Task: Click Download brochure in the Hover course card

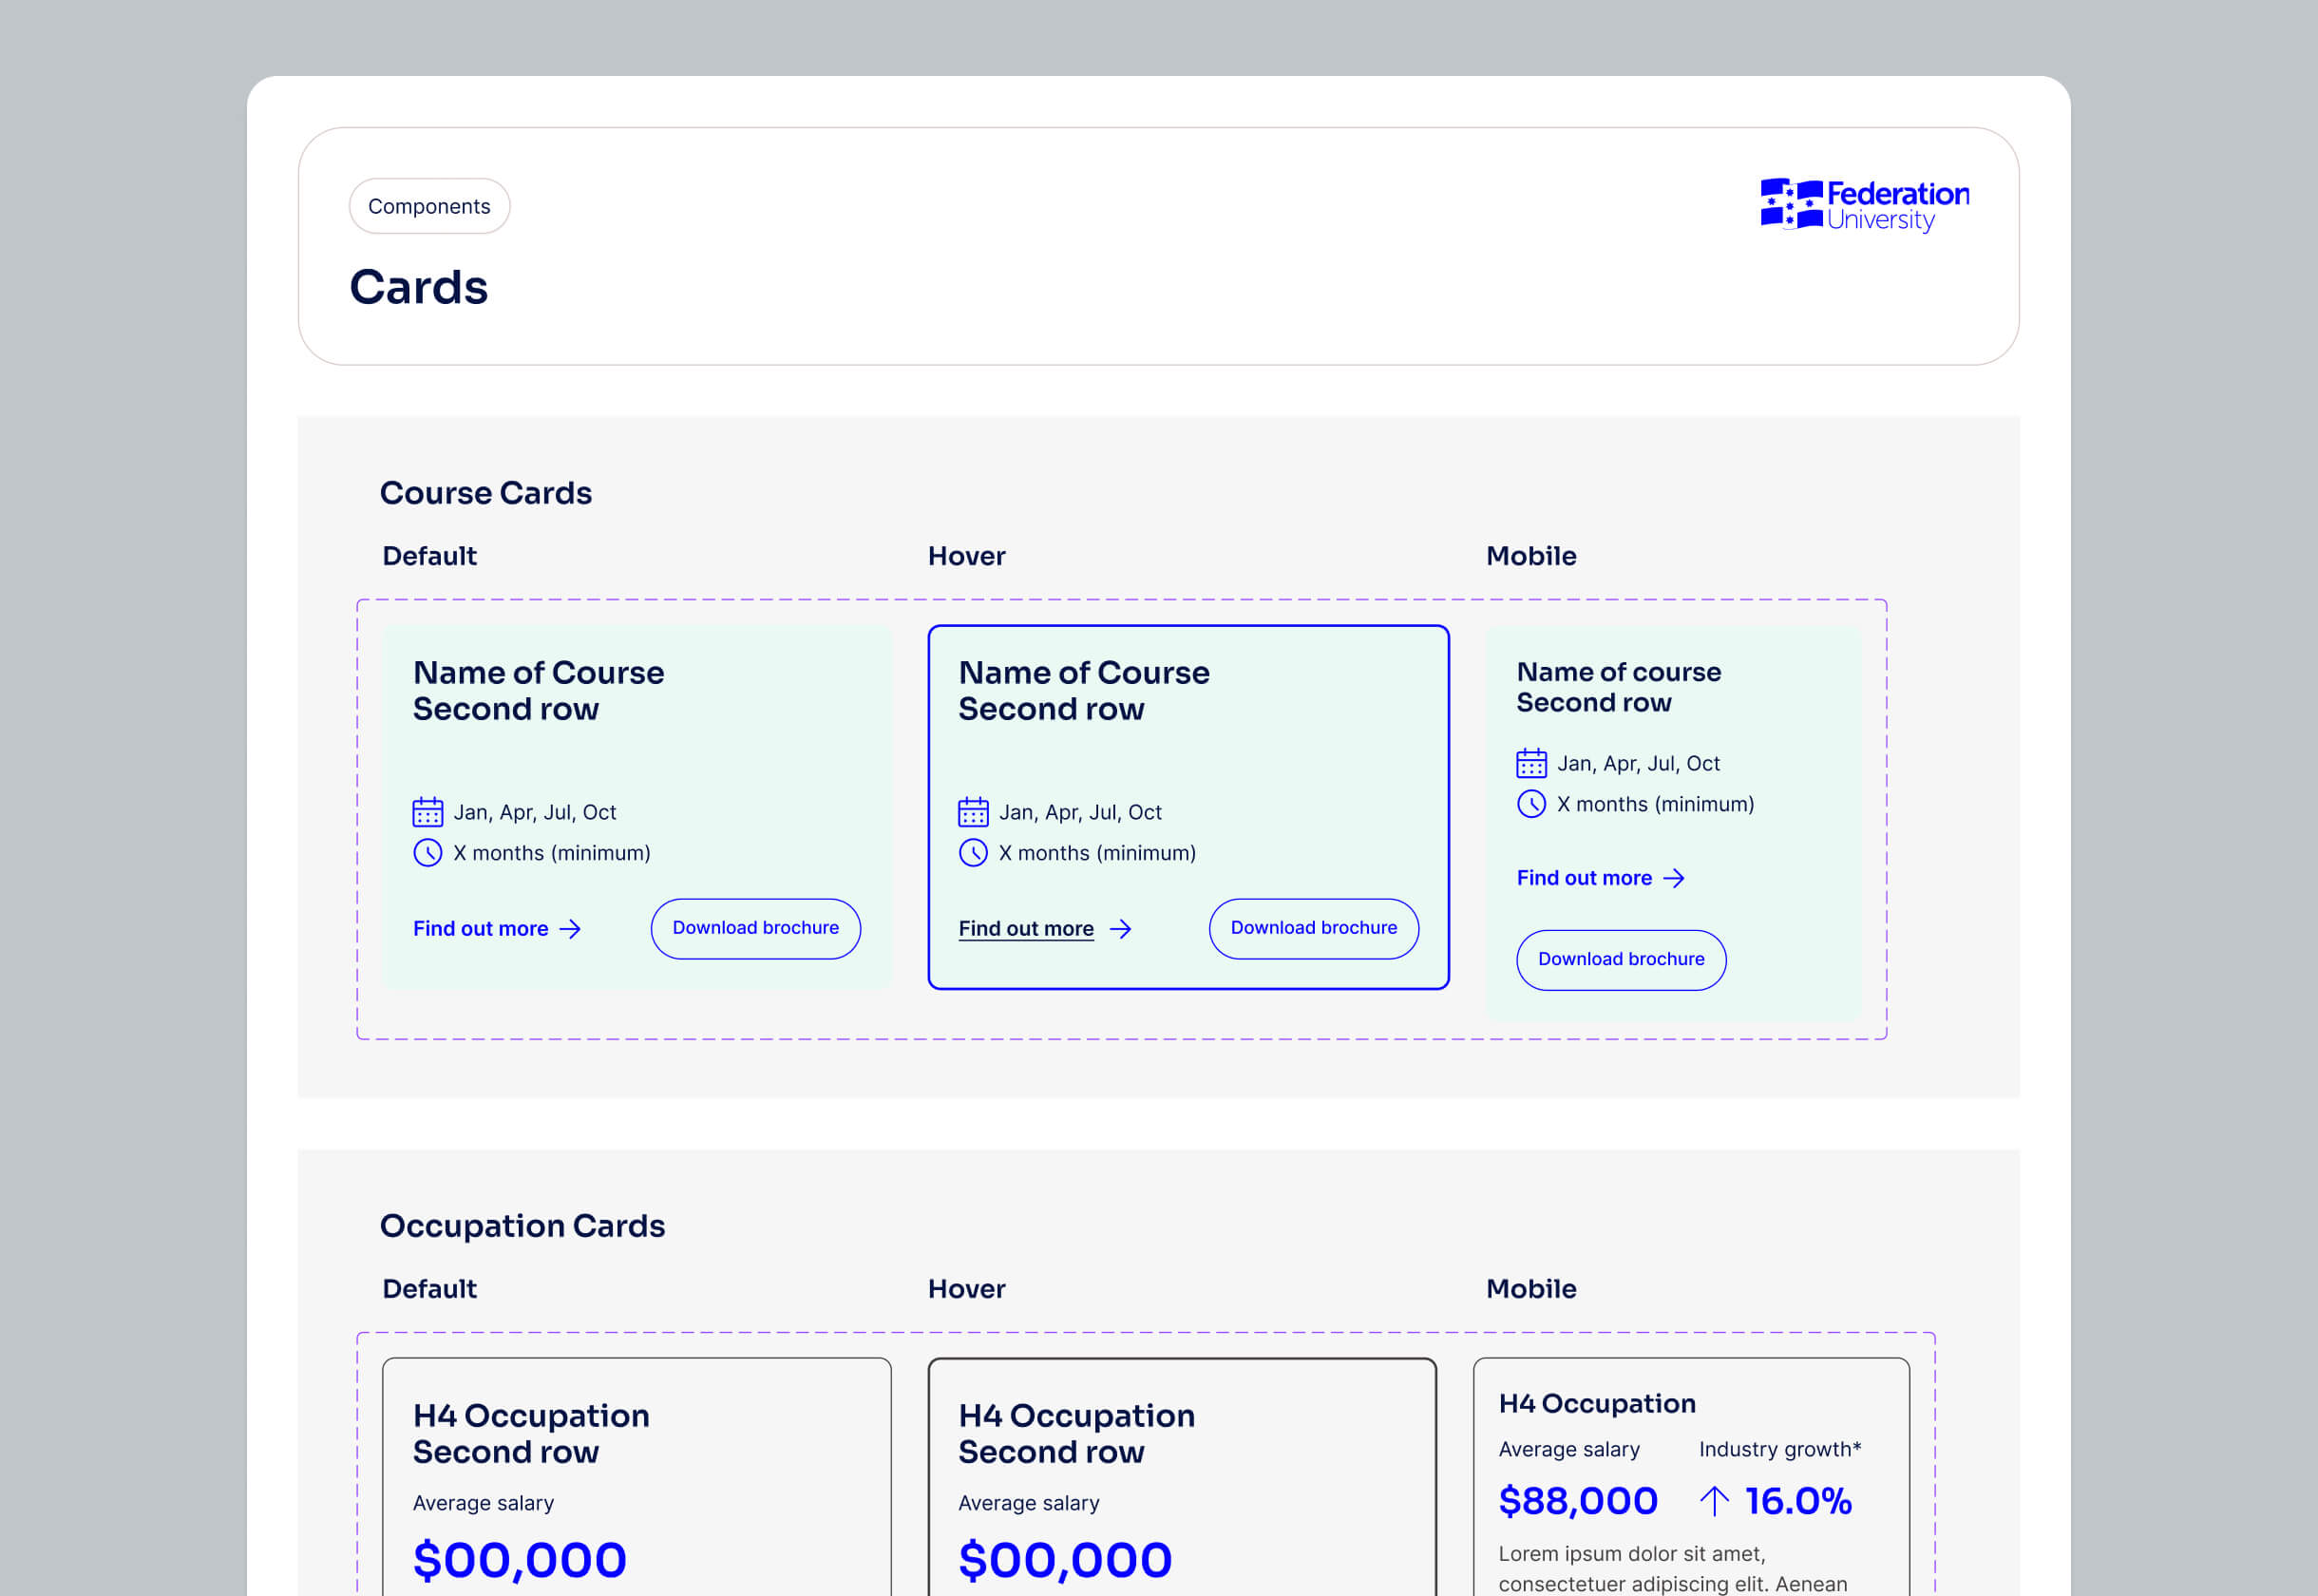Action: pyautogui.click(x=1314, y=928)
